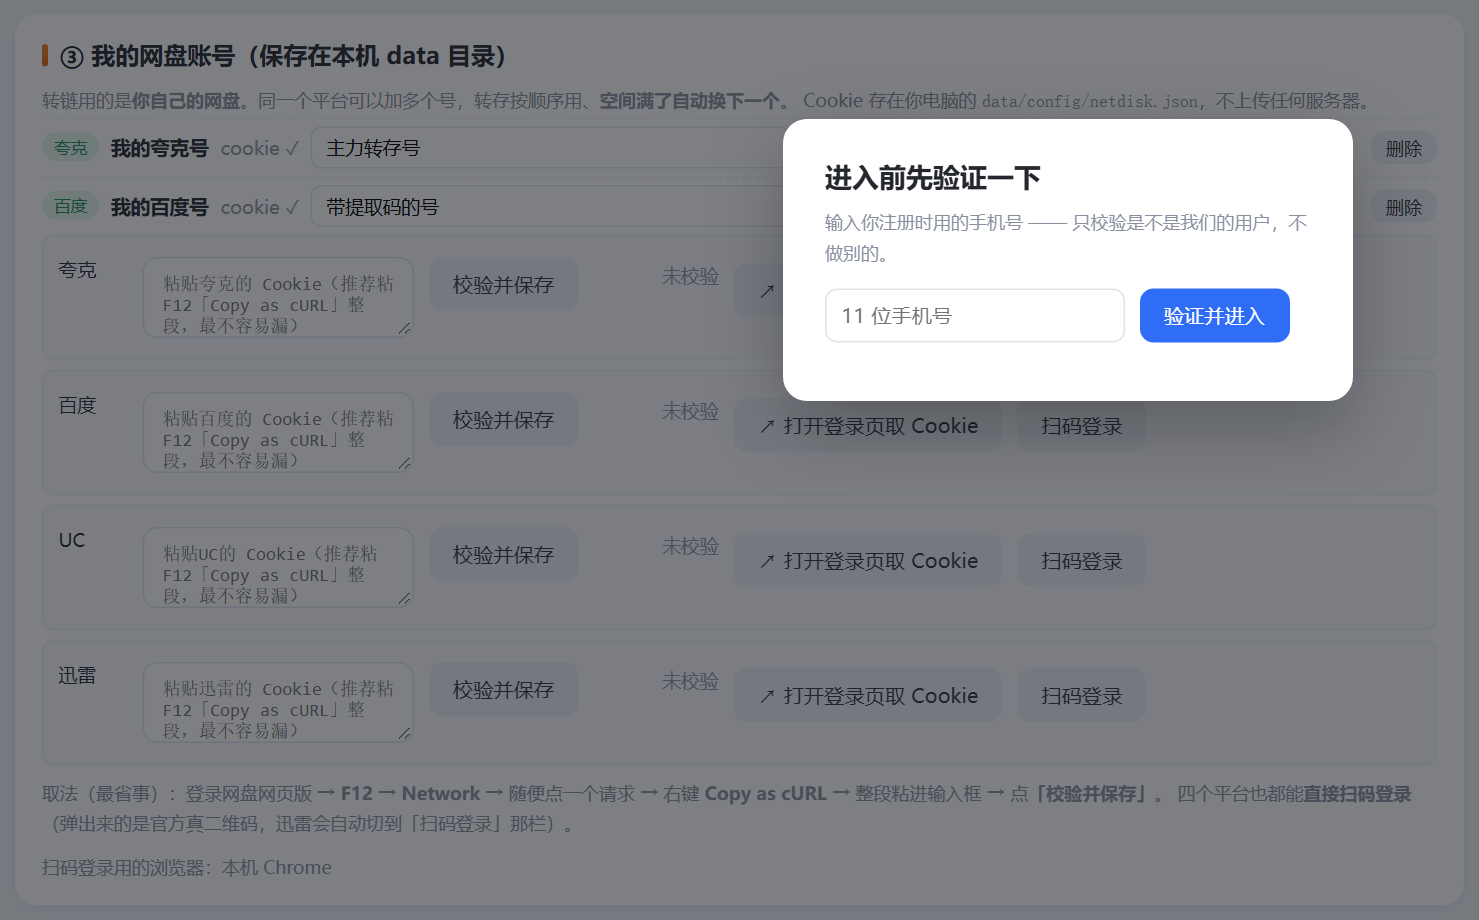1479x920 pixels.
Task: Click the 进入前先验证一下 dialog title
Action: click(932, 178)
